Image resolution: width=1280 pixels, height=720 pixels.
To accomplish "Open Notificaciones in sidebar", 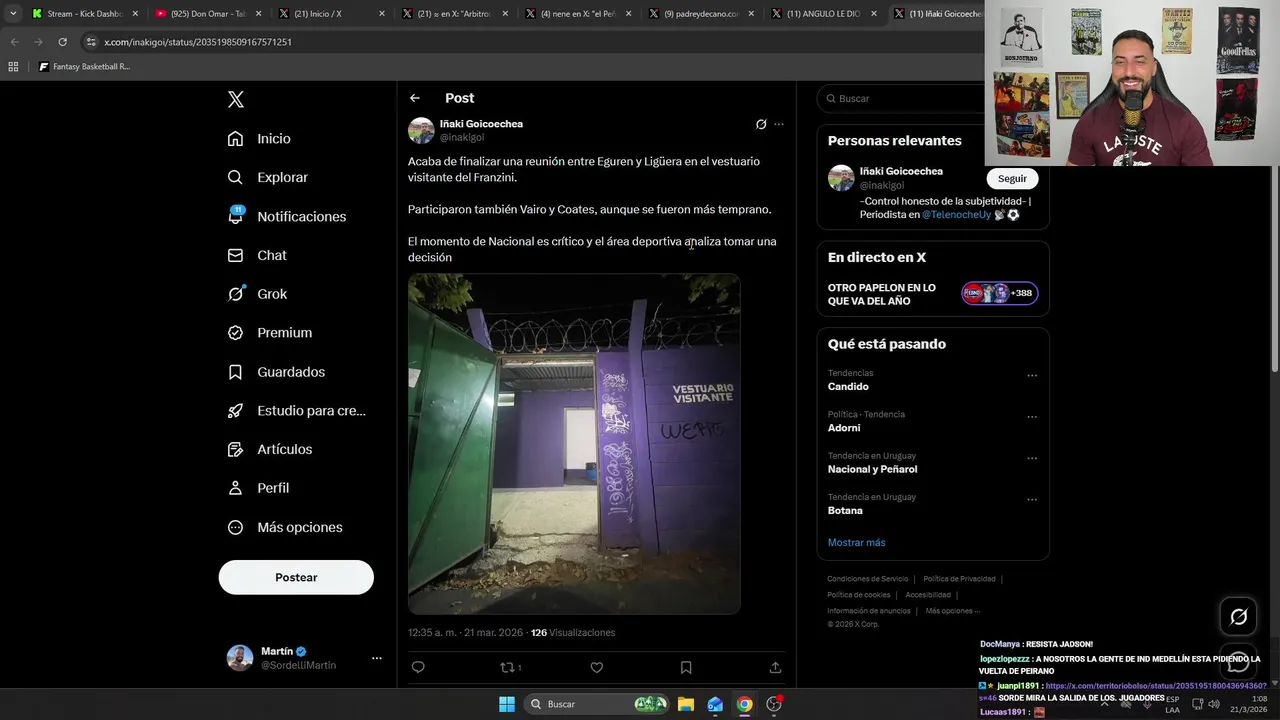I will point(286,216).
